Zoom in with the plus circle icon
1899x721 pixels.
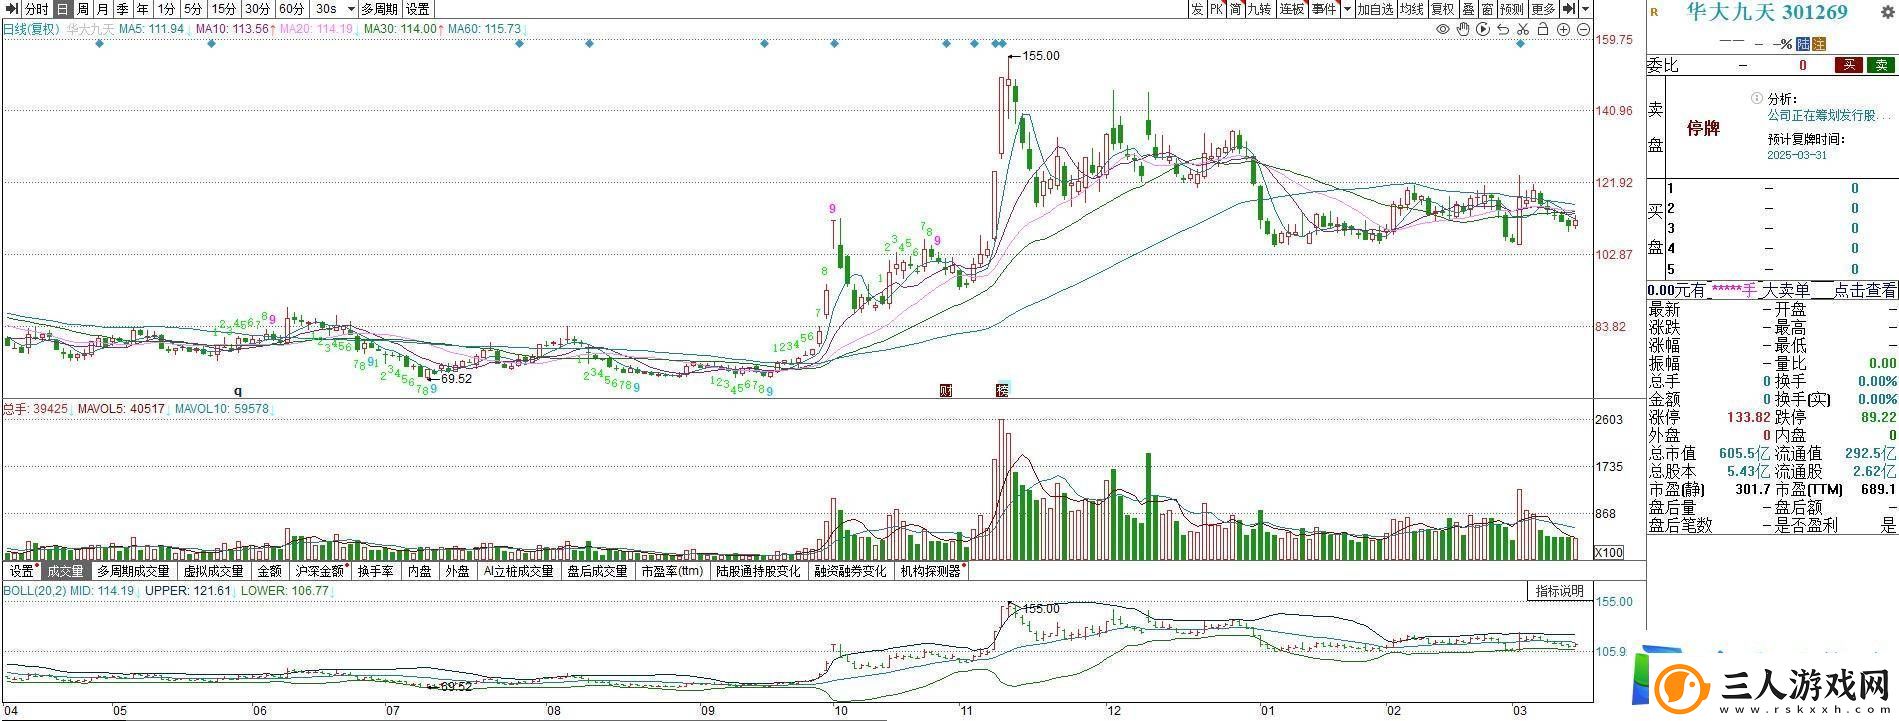click(1563, 30)
